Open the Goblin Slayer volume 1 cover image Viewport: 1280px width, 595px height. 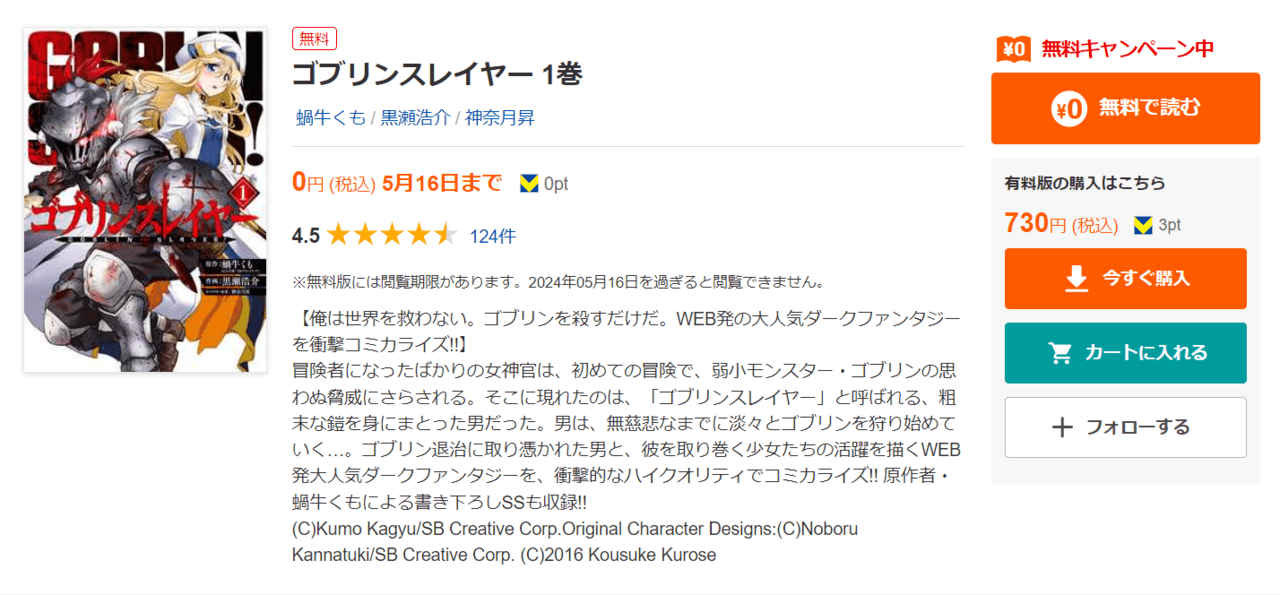point(145,200)
